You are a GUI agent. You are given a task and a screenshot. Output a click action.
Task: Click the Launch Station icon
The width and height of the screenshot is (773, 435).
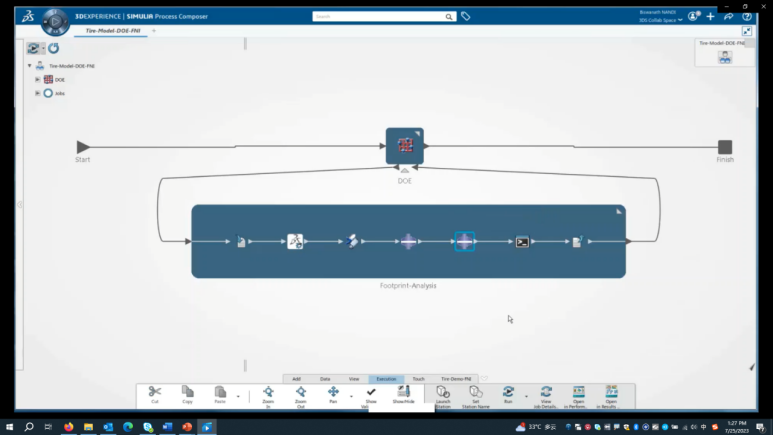(x=442, y=393)
